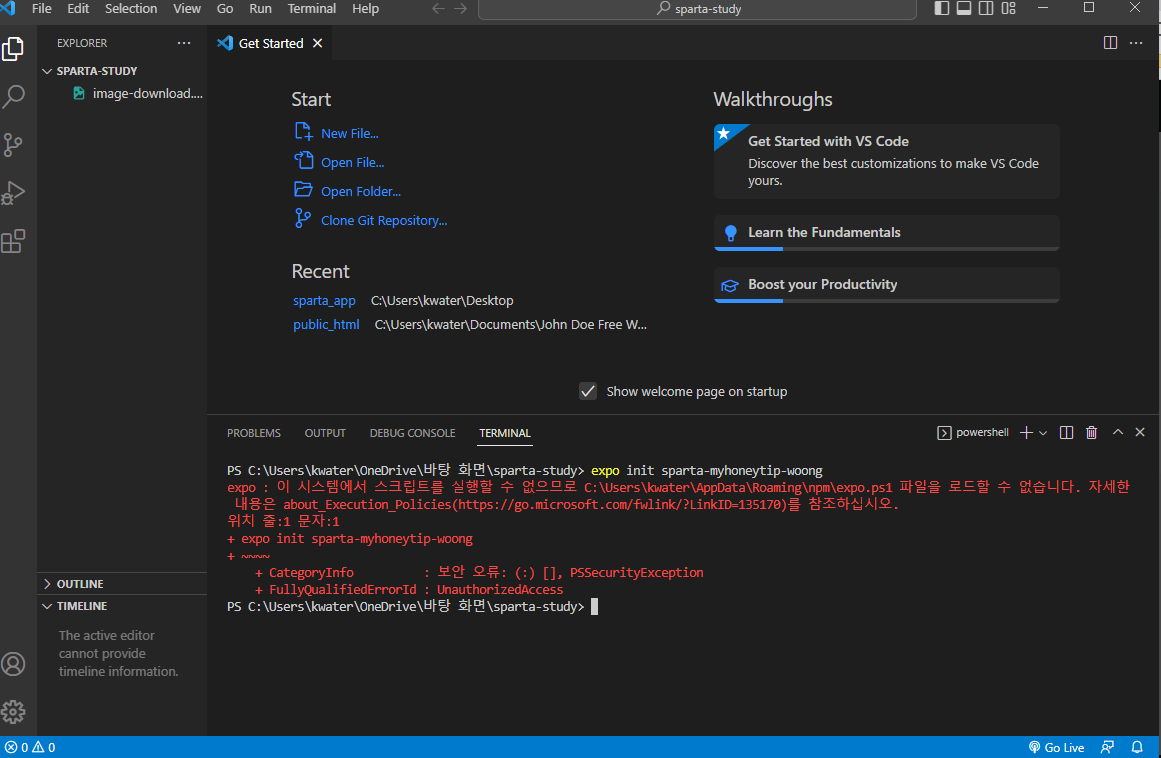
Task: Select the powershell terminal label
Action: pyautogui.click(x=973, y=432)
